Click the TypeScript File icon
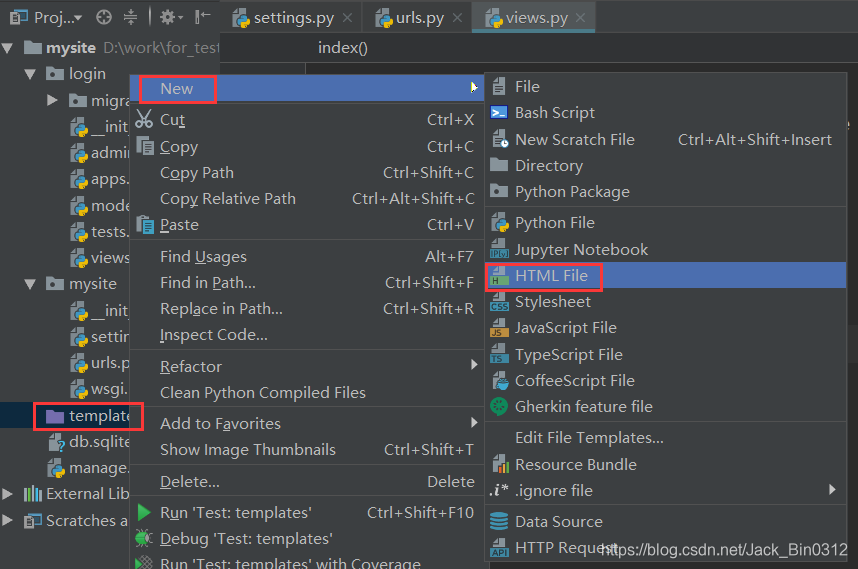Viewport: 858px width, 569px height. [x=498, y=355]
